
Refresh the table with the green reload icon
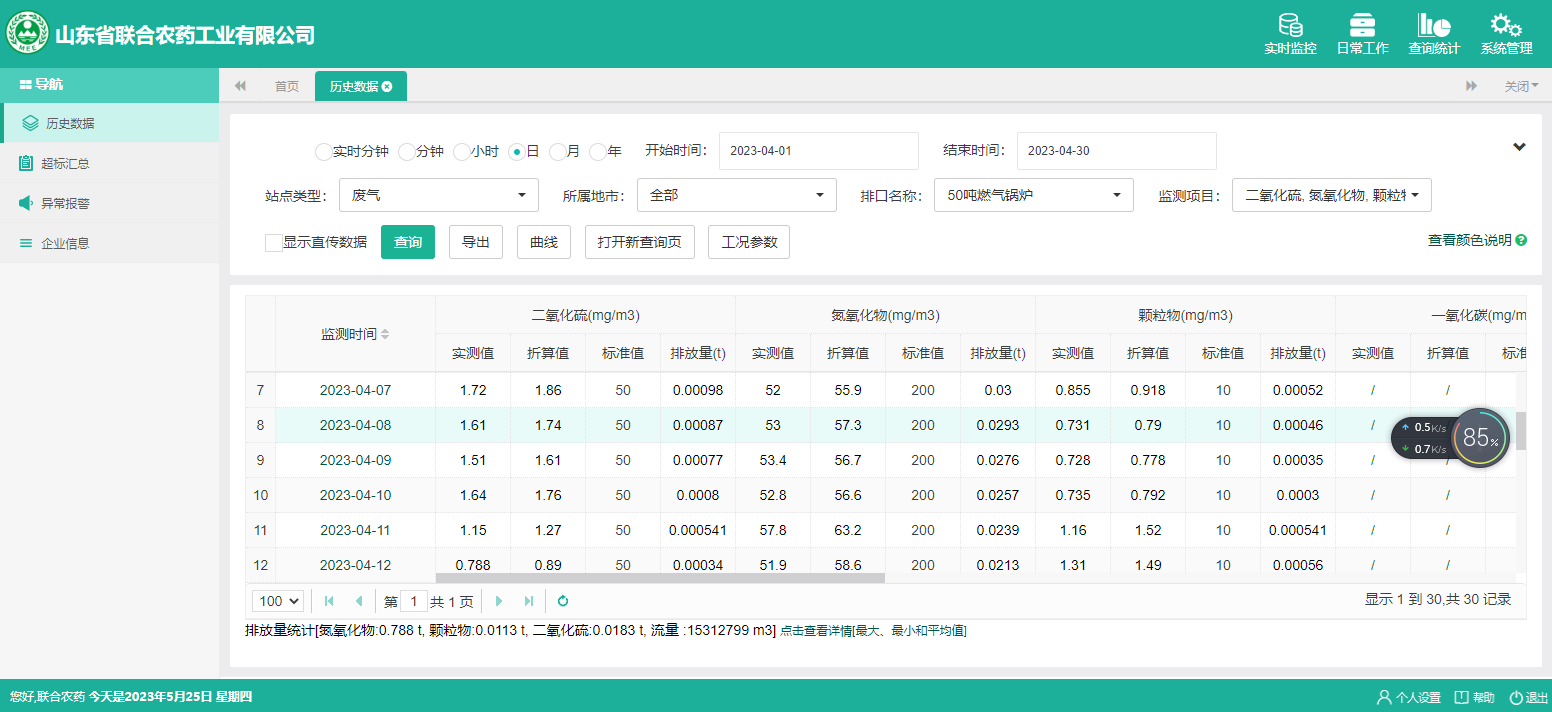coord(563,601)
